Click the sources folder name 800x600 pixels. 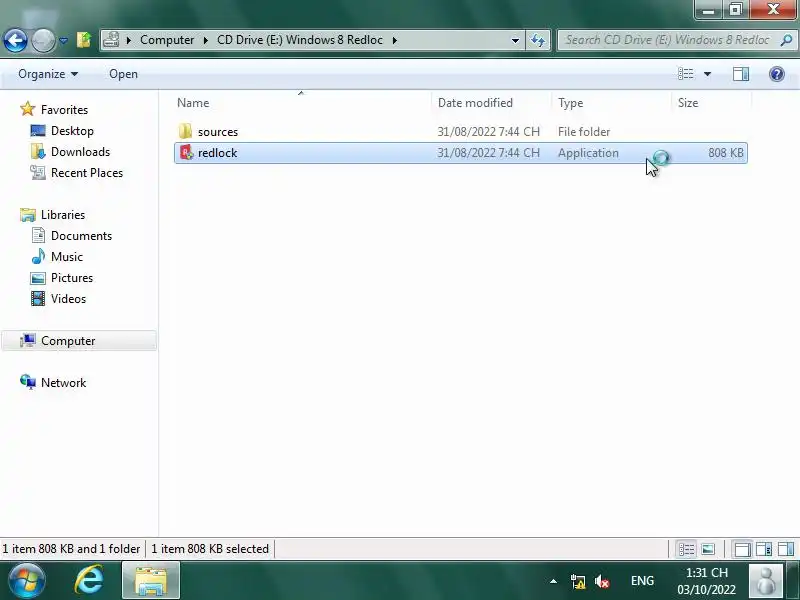click(218, 132)
